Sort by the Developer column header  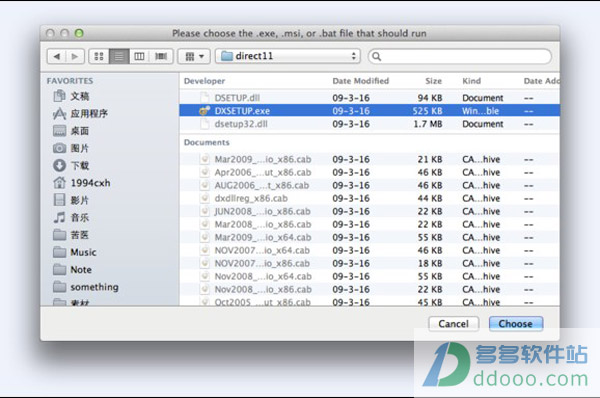tap(204, 81)
